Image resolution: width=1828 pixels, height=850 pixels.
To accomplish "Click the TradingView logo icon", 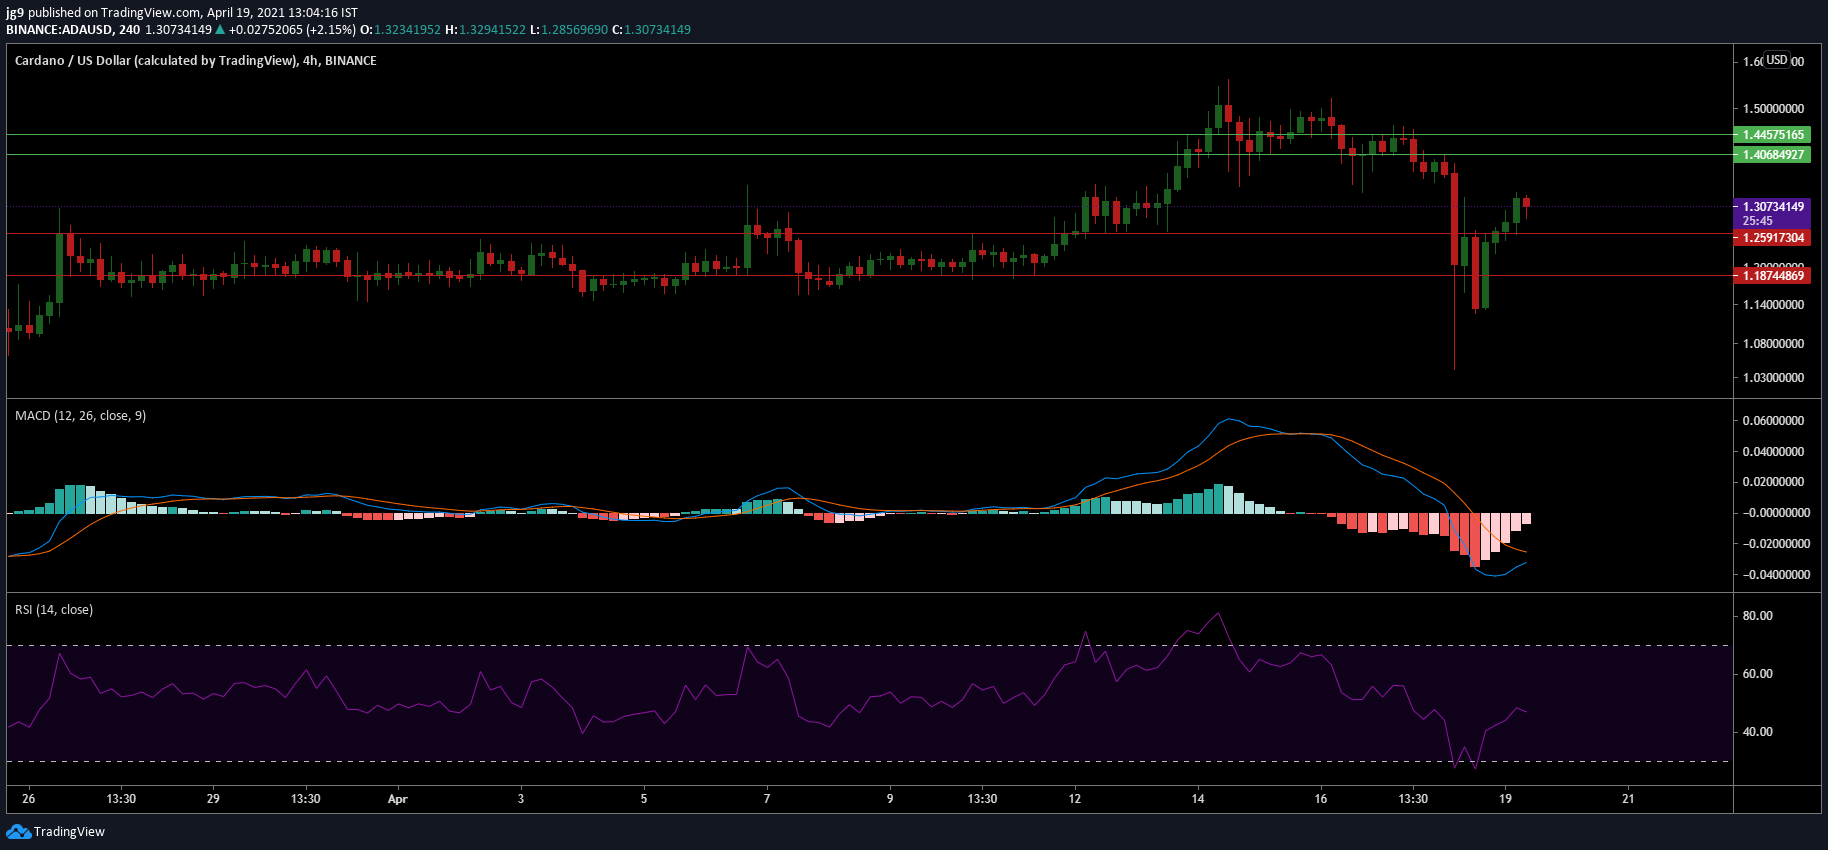I will coord(18,832).
